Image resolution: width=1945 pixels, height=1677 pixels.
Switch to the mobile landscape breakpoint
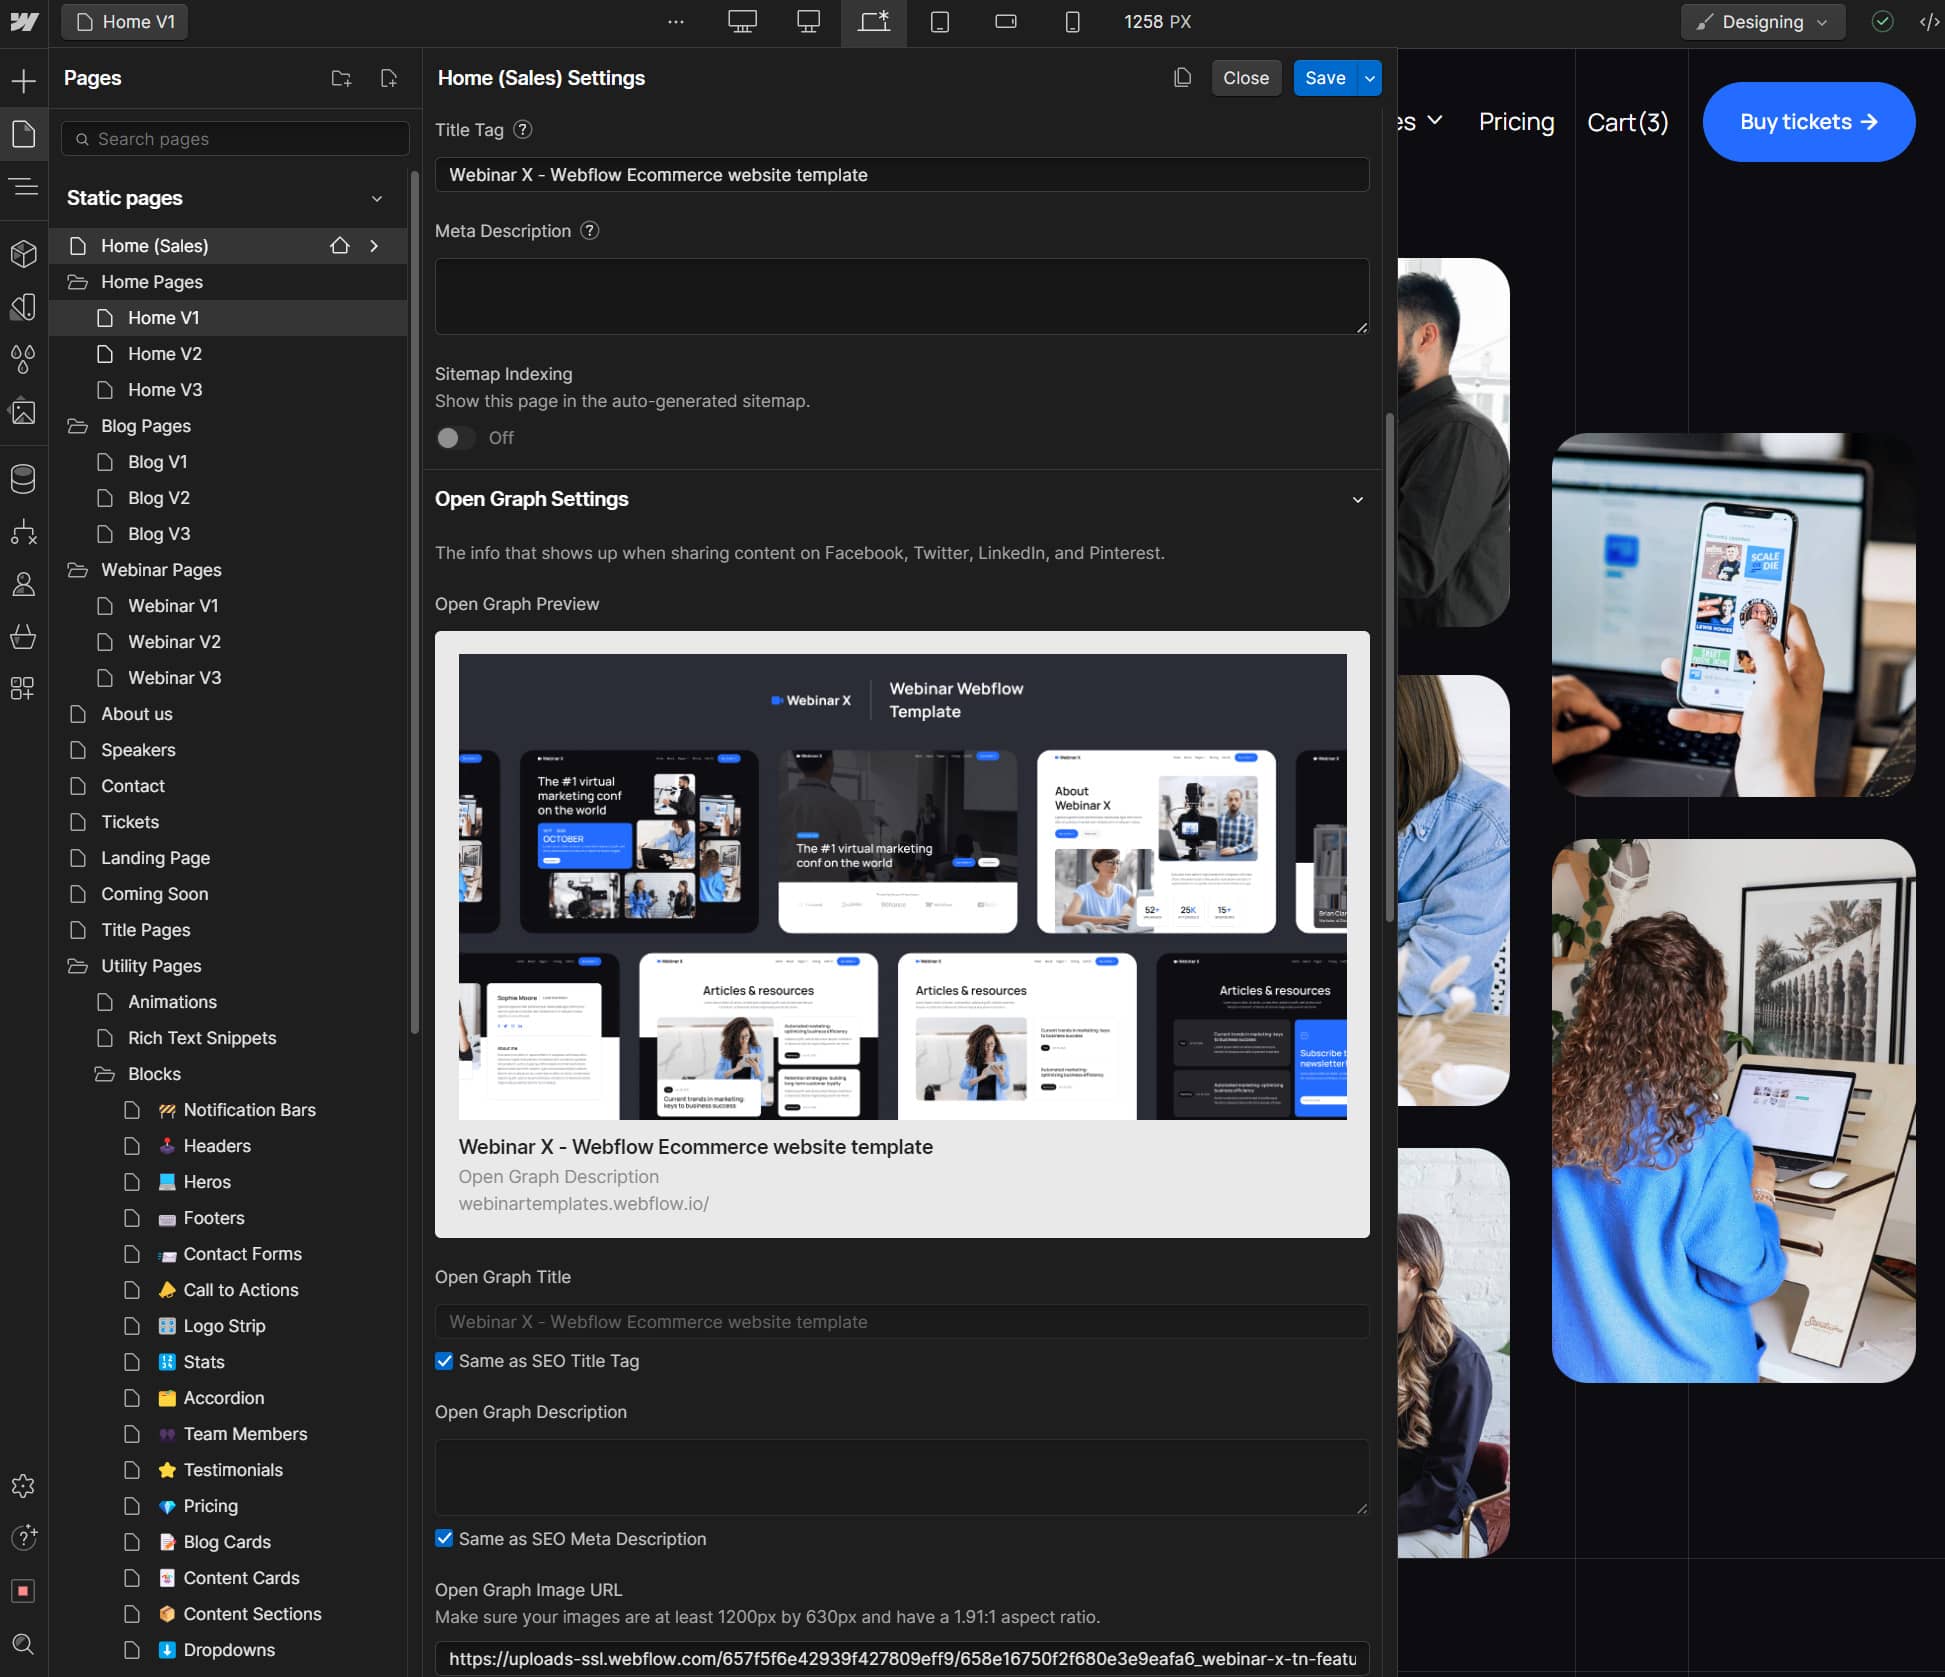pyautogui.click(x=1004, y=21)
